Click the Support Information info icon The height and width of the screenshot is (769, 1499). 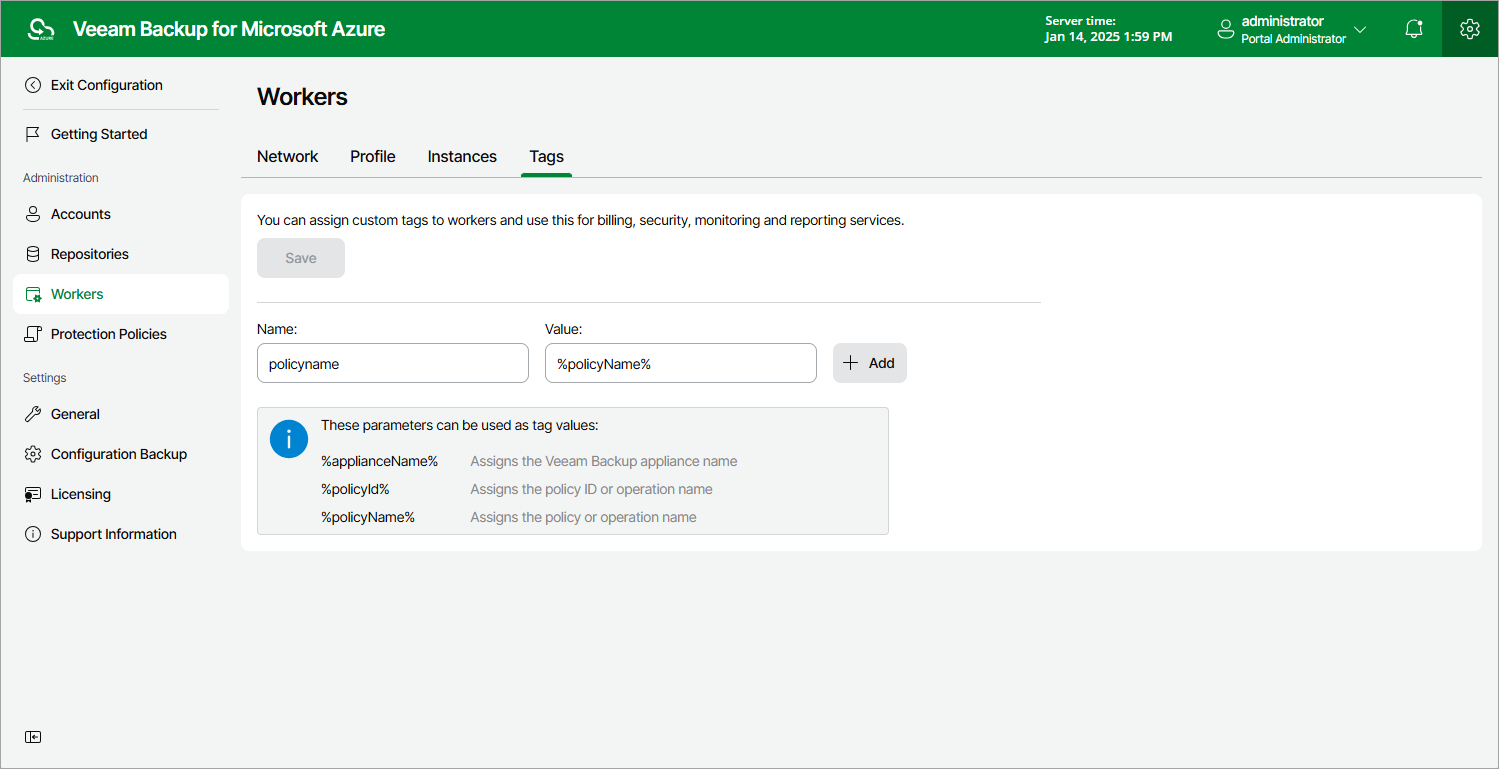(33, 534)
